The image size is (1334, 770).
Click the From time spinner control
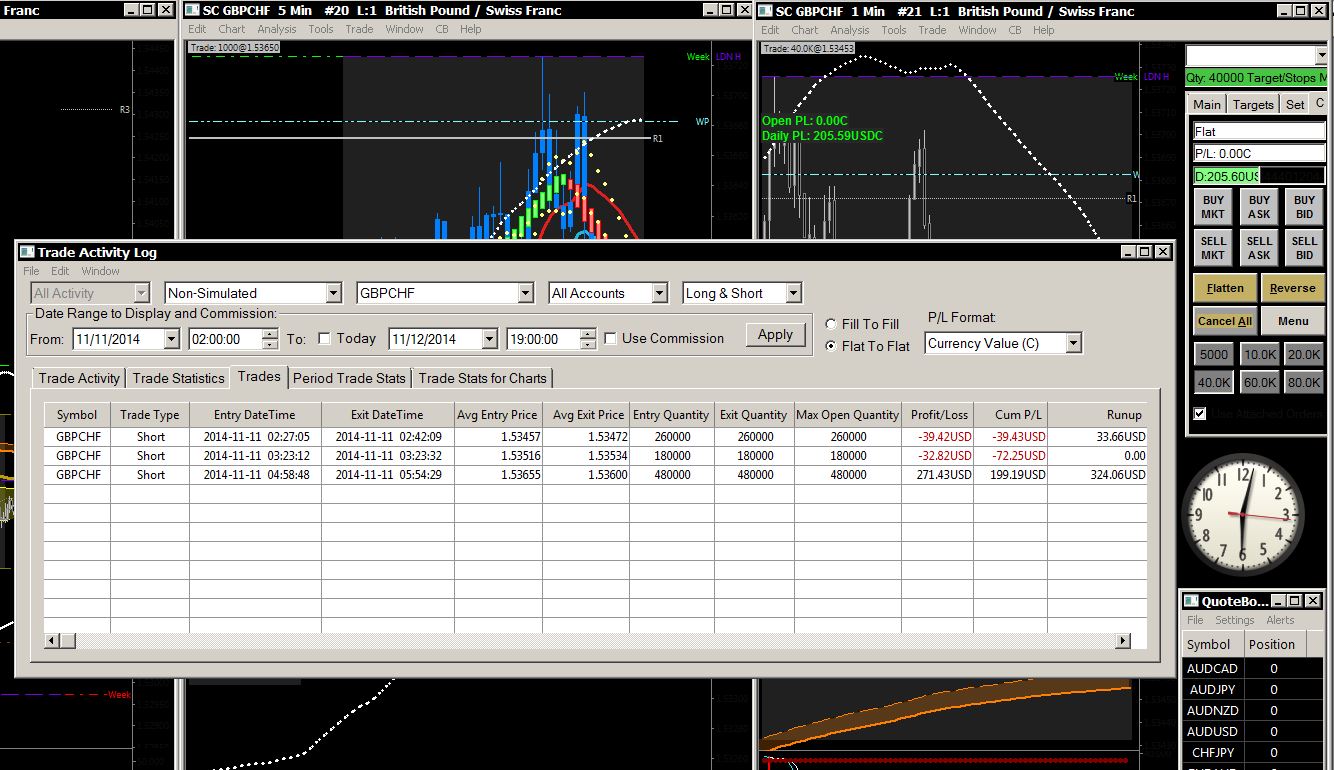point(270,339)
